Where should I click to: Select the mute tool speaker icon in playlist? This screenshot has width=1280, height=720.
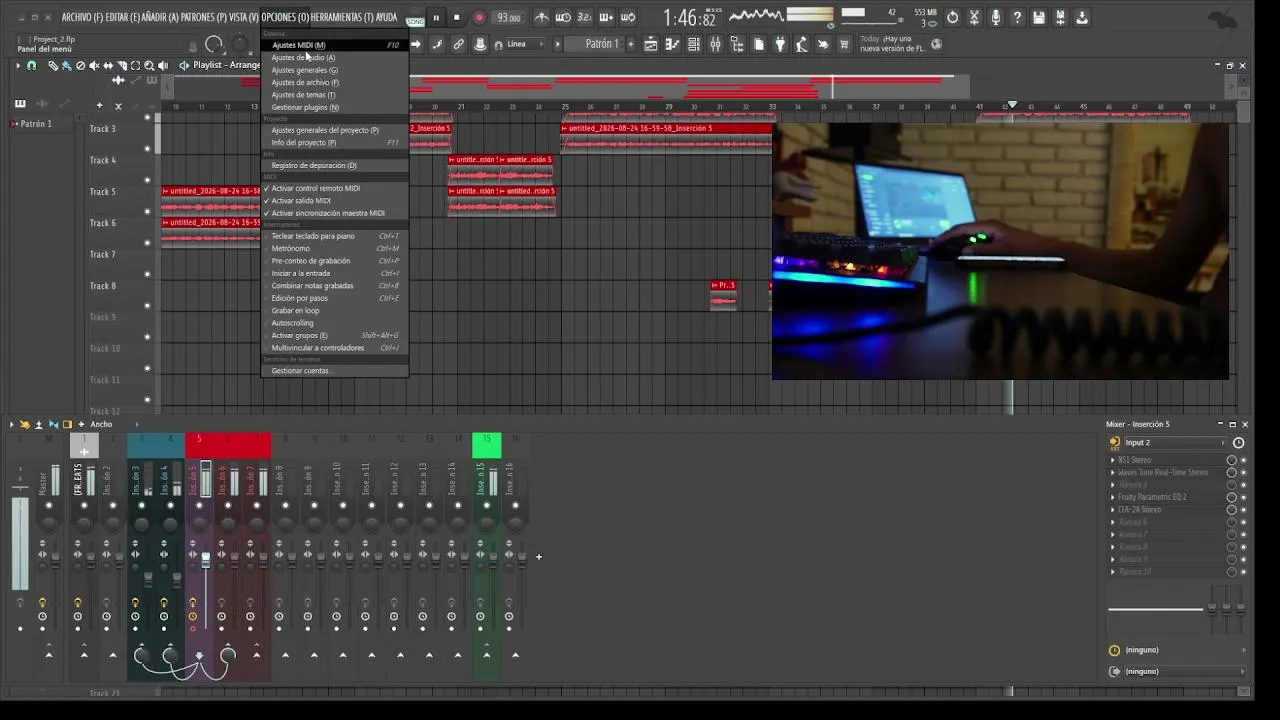[94, 65]
